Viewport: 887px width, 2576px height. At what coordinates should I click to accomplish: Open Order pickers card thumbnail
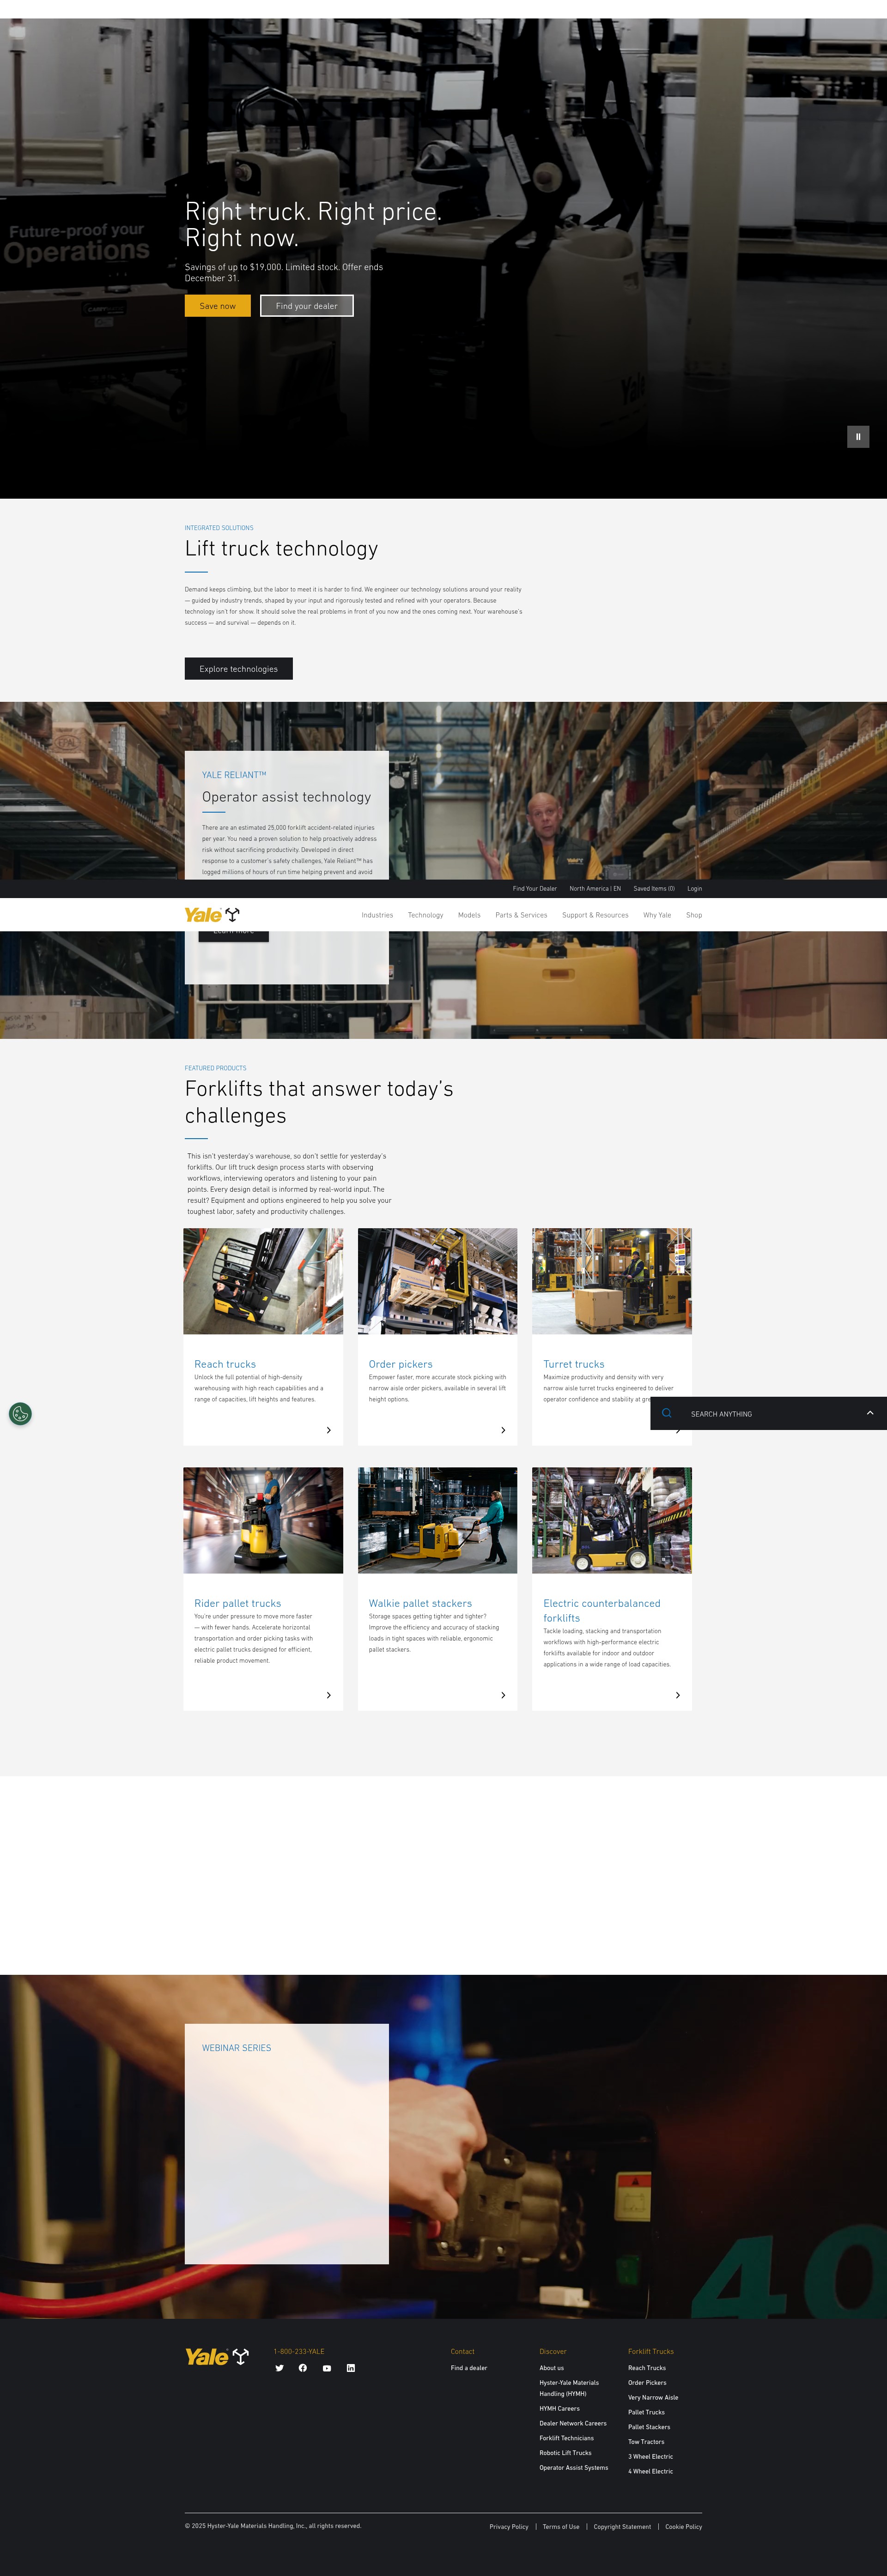(437, 1281)
